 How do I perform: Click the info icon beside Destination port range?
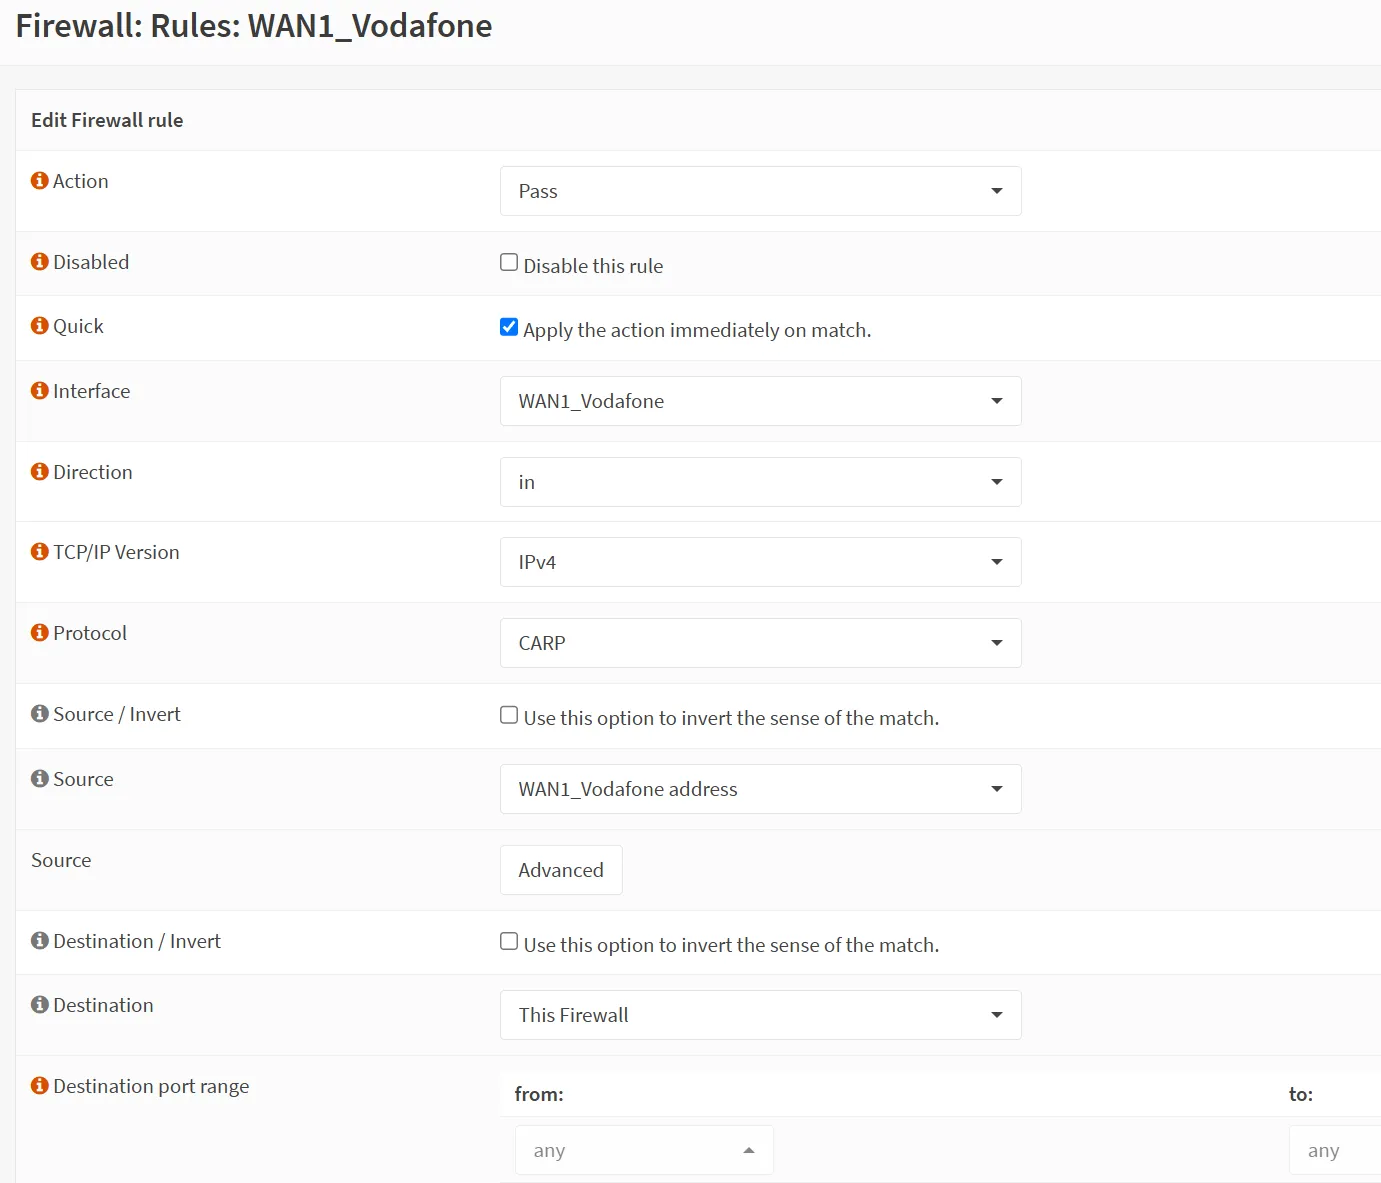(x=40, y=1086)
